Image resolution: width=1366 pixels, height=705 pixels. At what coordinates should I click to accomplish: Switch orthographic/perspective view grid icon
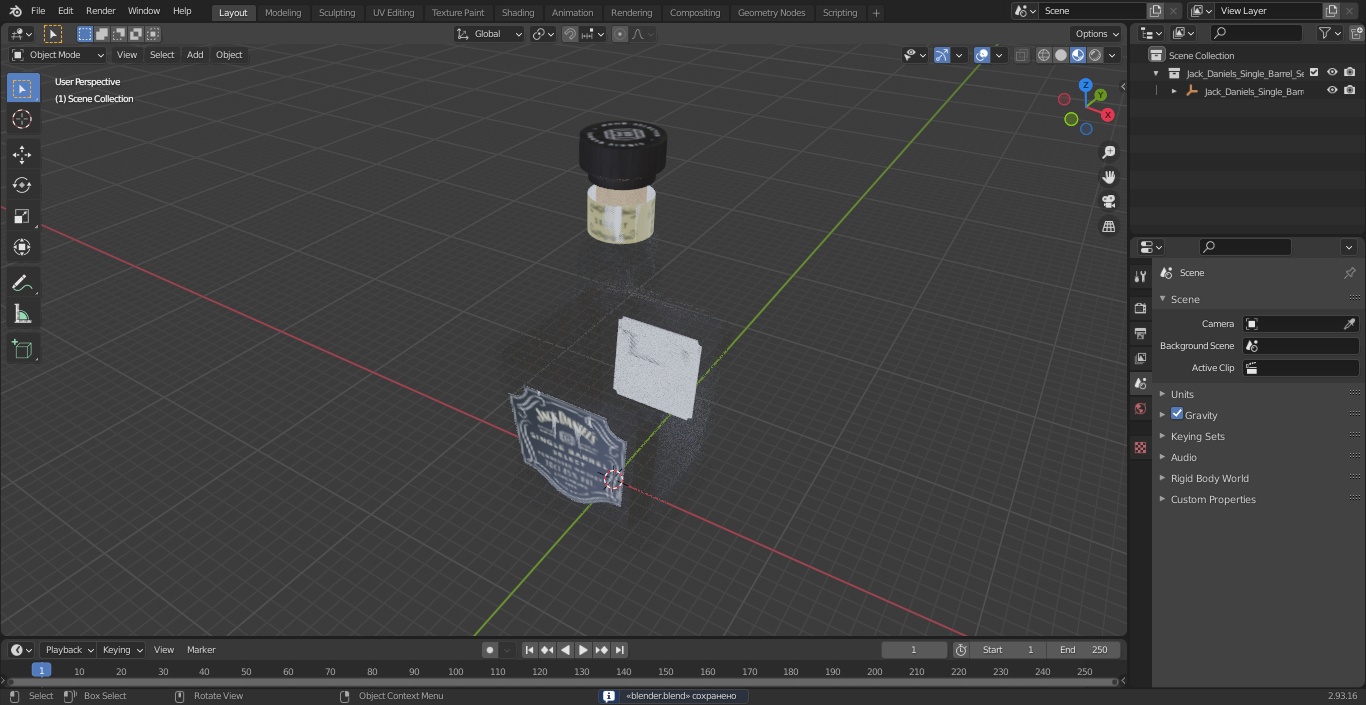click(1109, 227)
